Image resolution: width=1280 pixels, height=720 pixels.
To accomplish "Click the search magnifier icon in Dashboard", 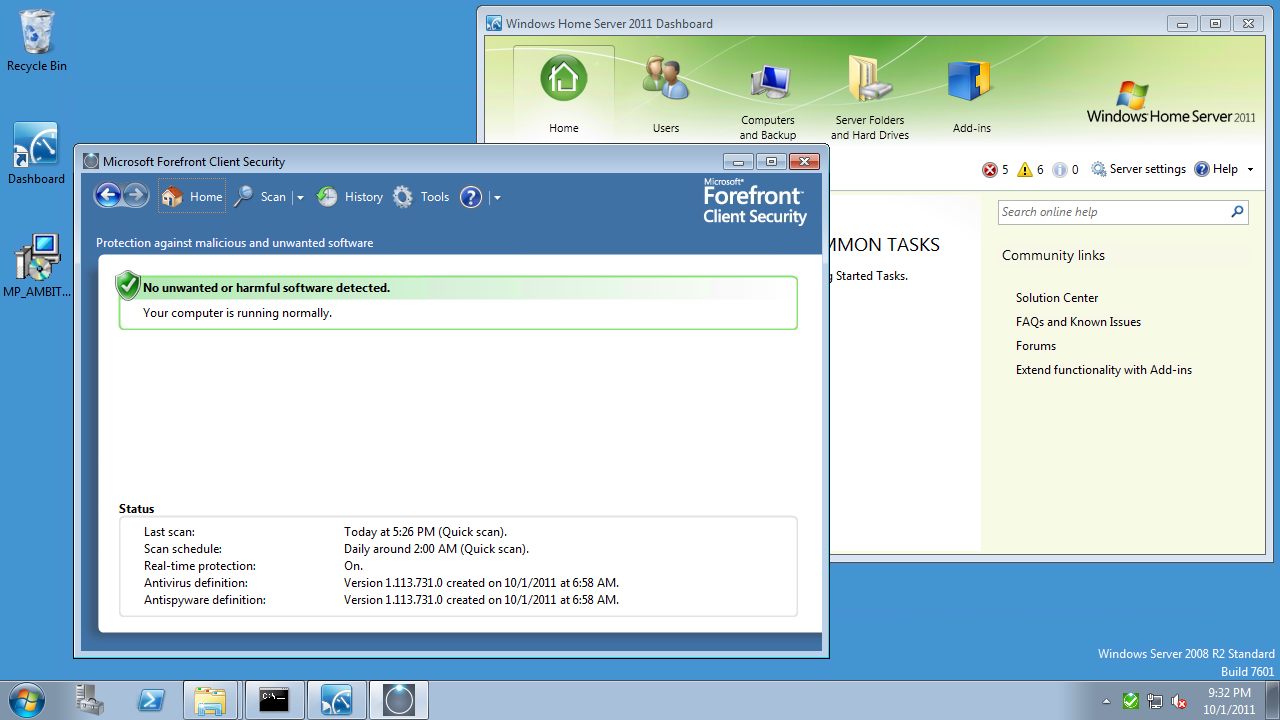I will tap(1237, 212).
